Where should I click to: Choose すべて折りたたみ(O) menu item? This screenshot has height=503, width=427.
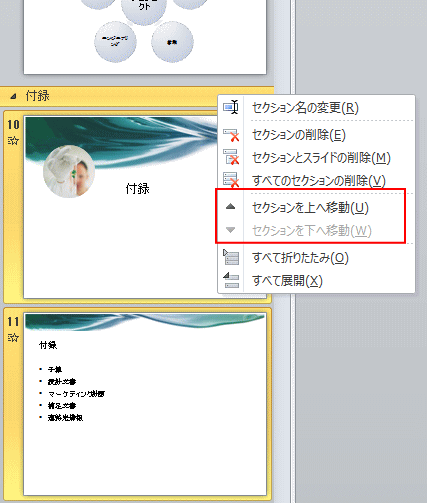300,258
